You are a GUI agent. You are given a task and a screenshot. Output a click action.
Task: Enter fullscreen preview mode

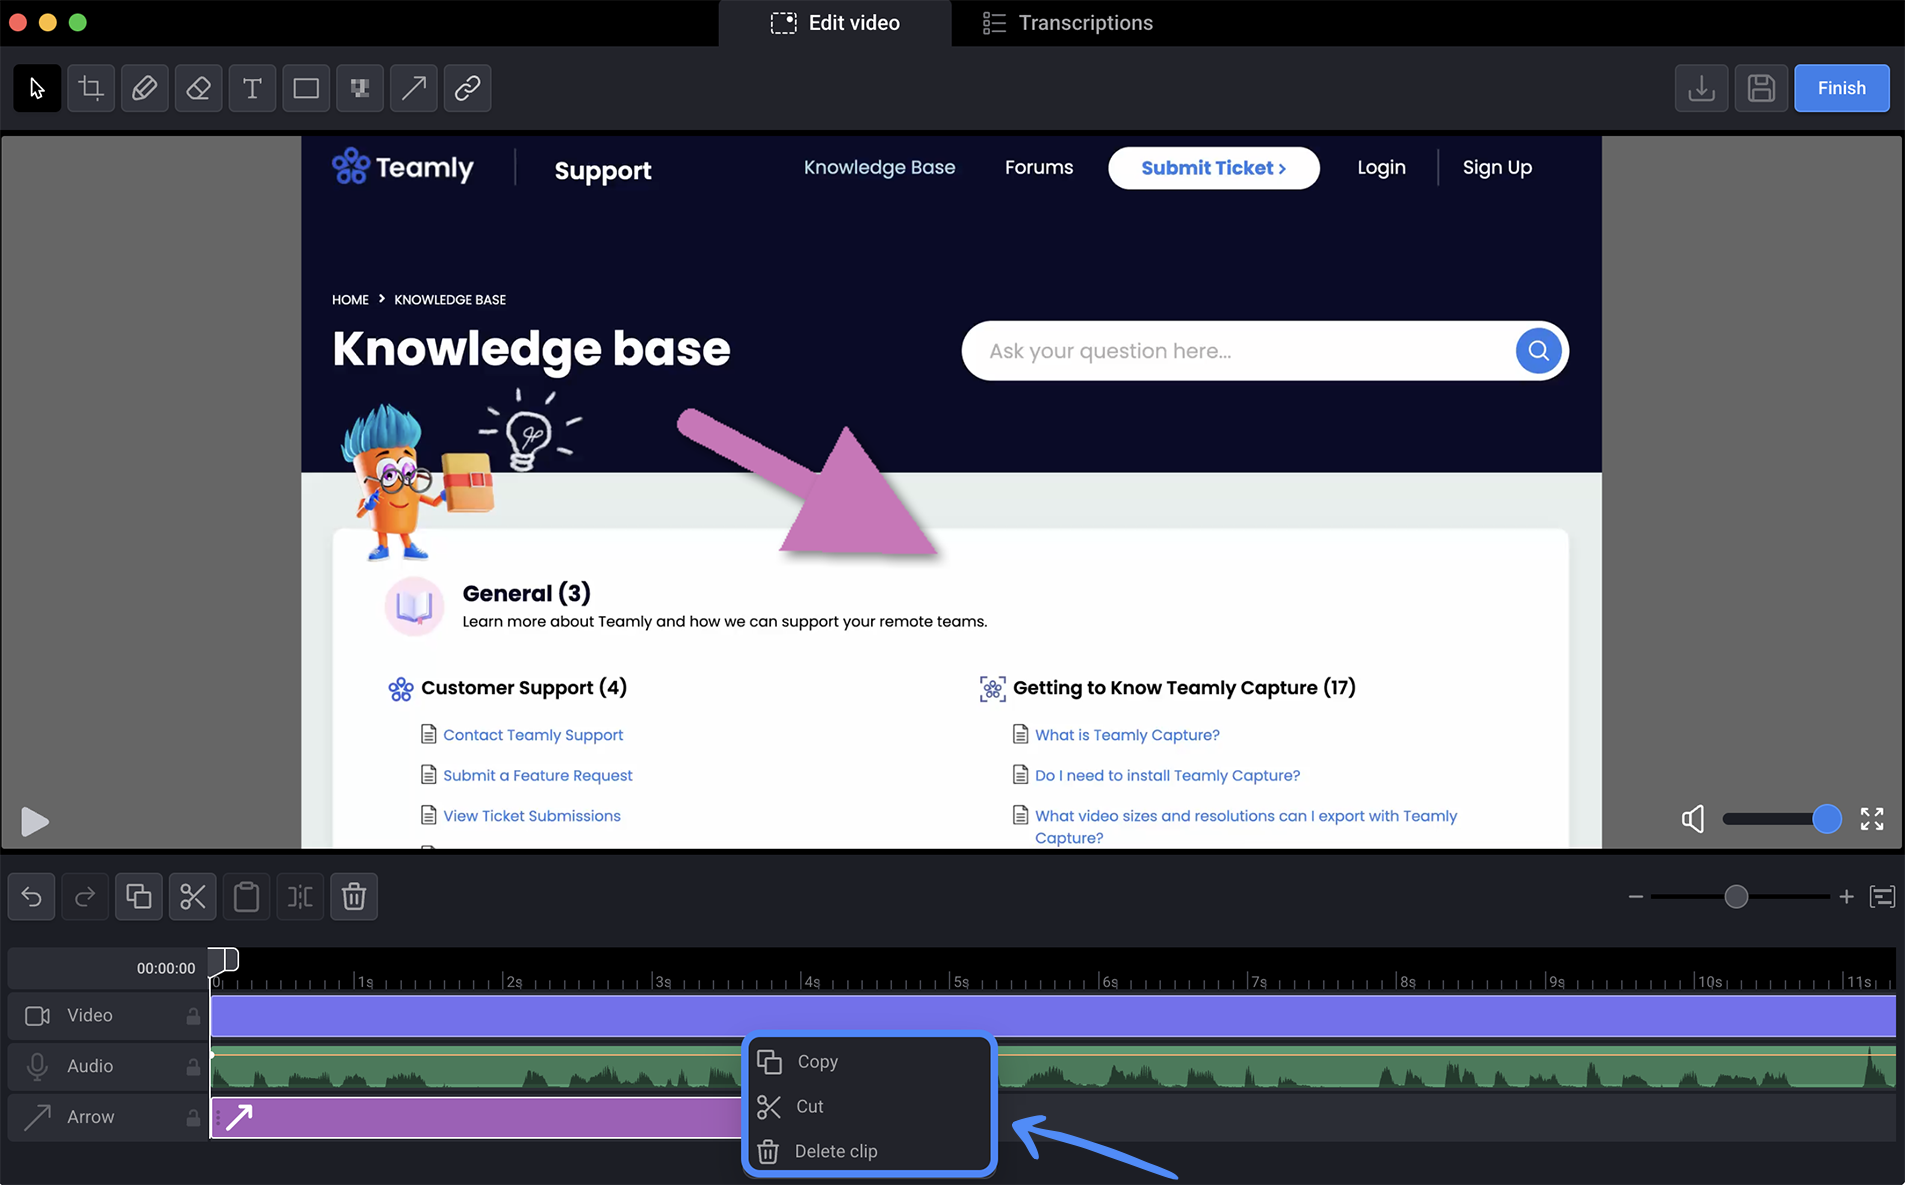click(x=1872, y=819)
